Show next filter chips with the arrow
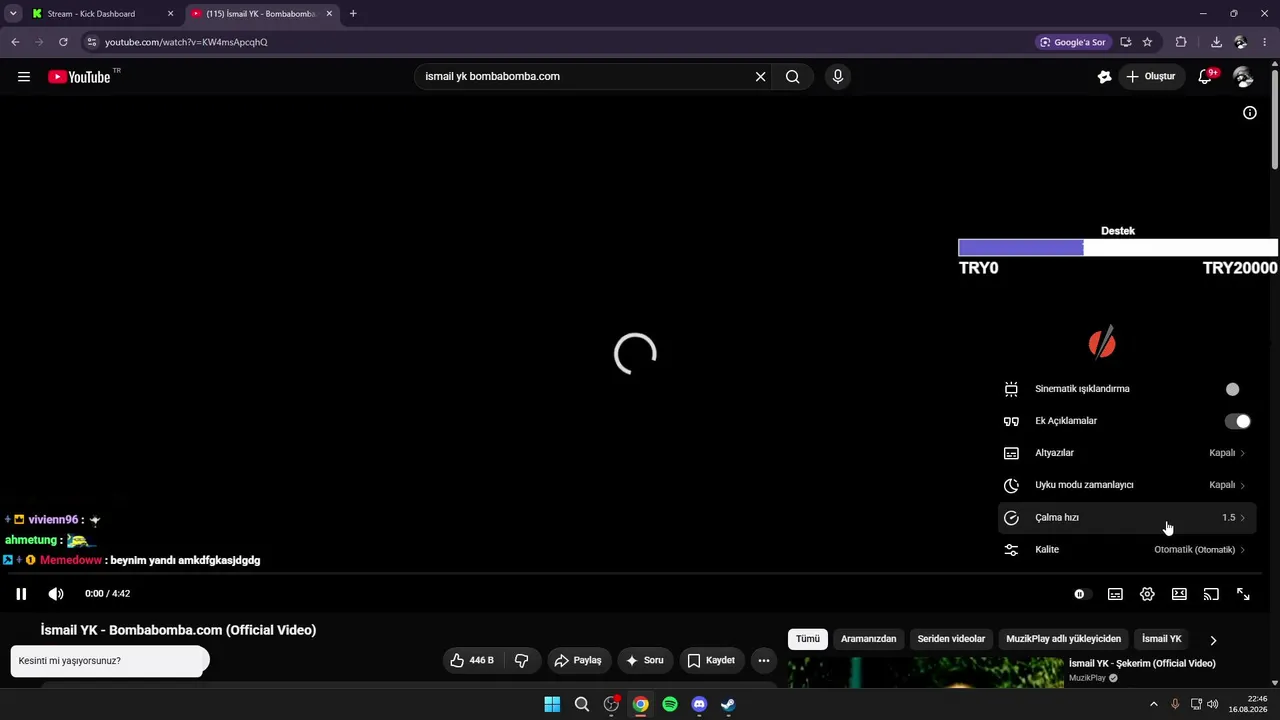Viewport: 1280px width, 720px height. click(x=1213, y=640)
